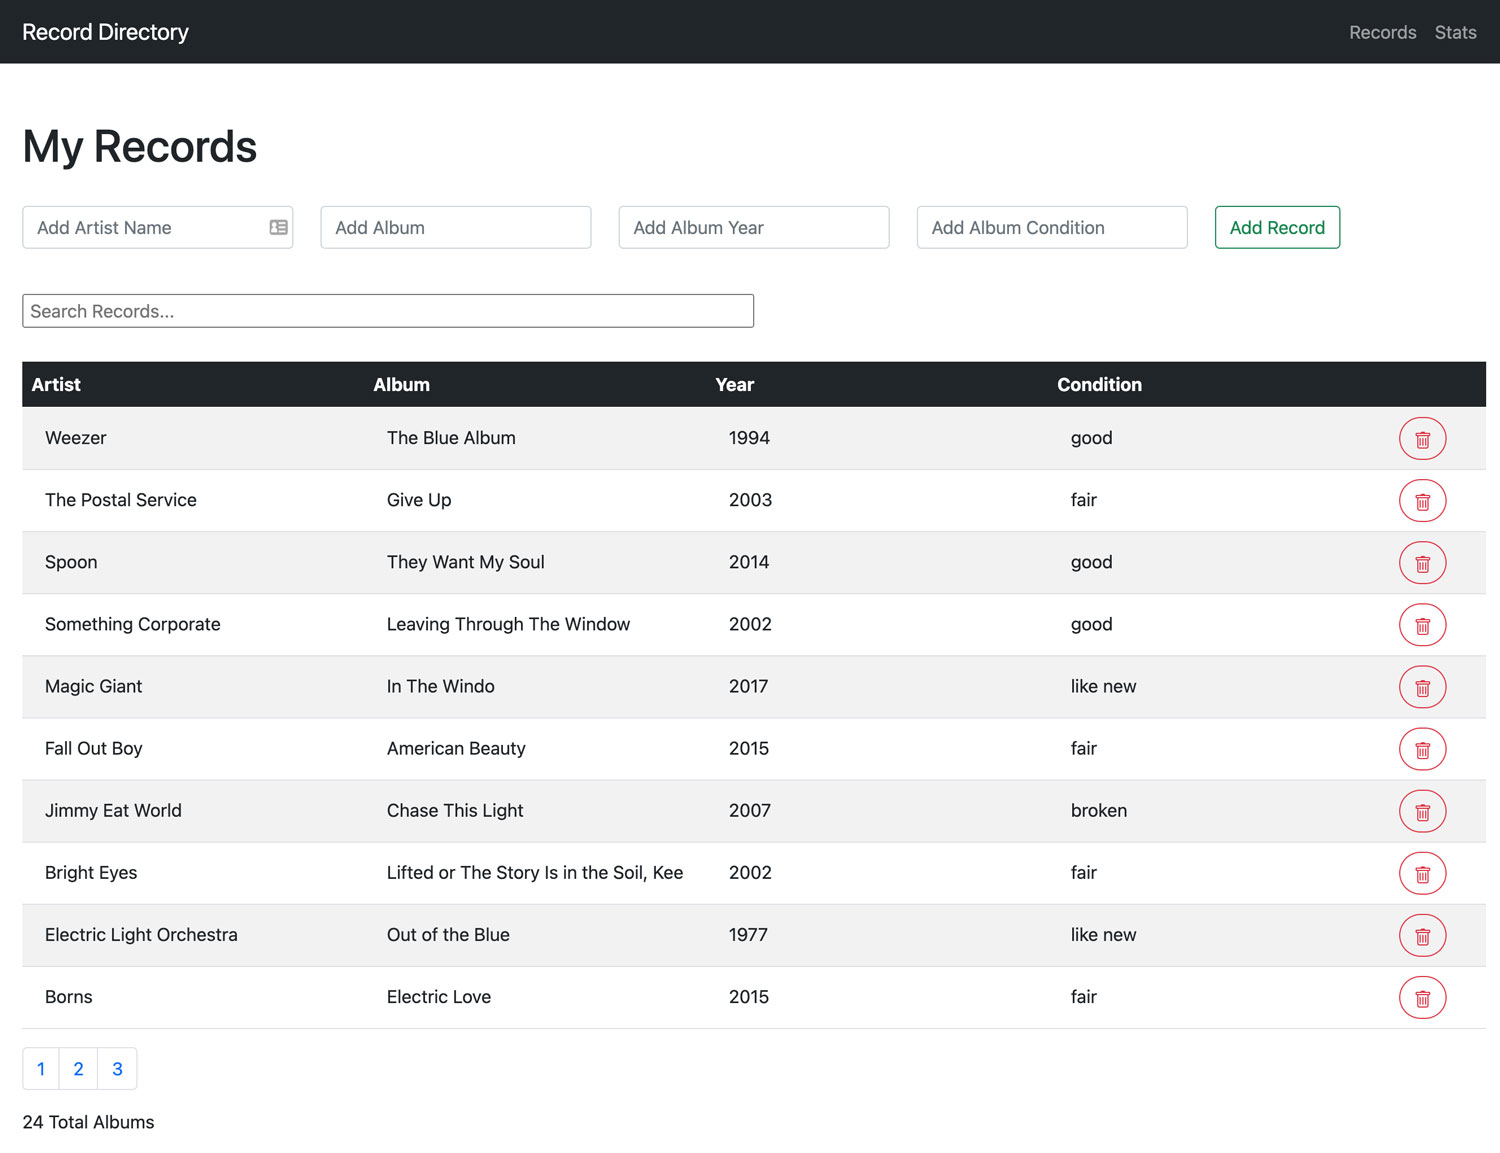Click 'Chase This Light' album cell
This screenshot has height=1153, width=1500.
(x=455, y=810)
